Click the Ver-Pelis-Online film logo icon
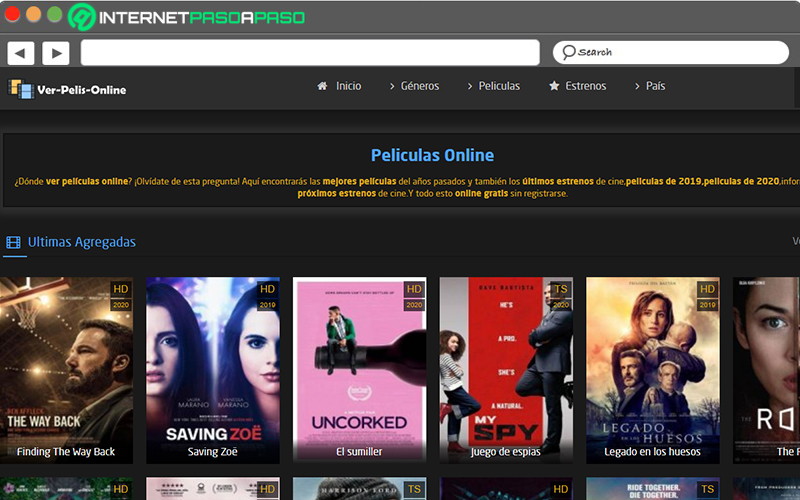The height and width of the screenshot is (500, 800). point(21,89)
